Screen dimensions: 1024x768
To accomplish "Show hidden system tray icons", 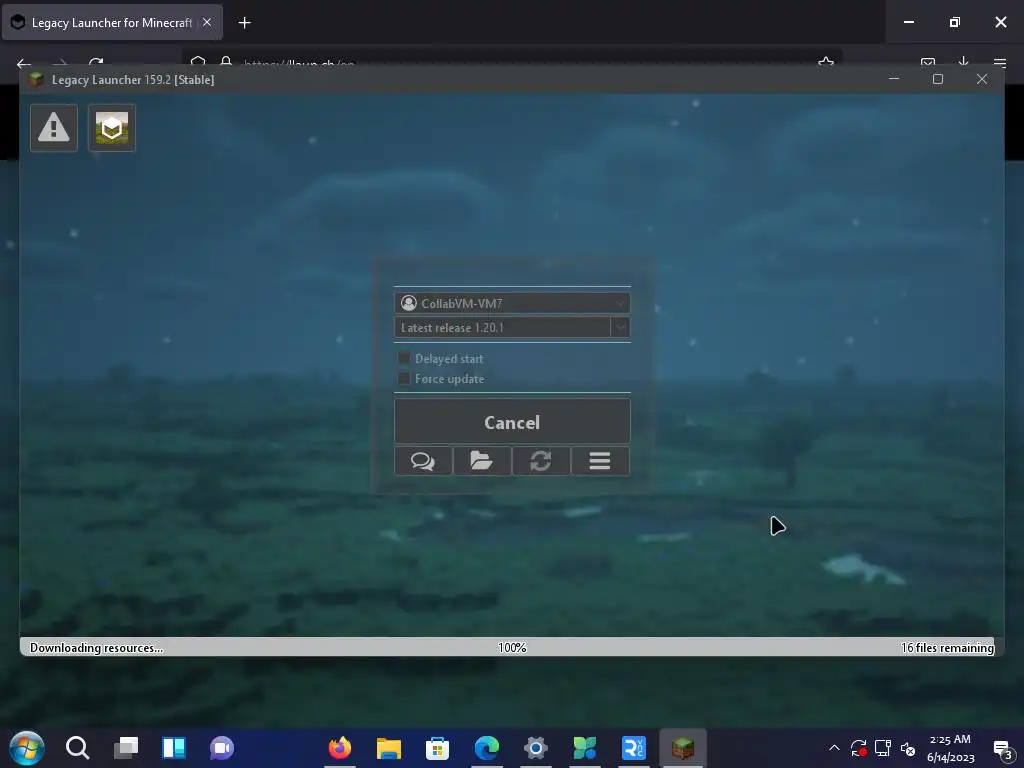I will pyautogui.click(x=834, y=748).
